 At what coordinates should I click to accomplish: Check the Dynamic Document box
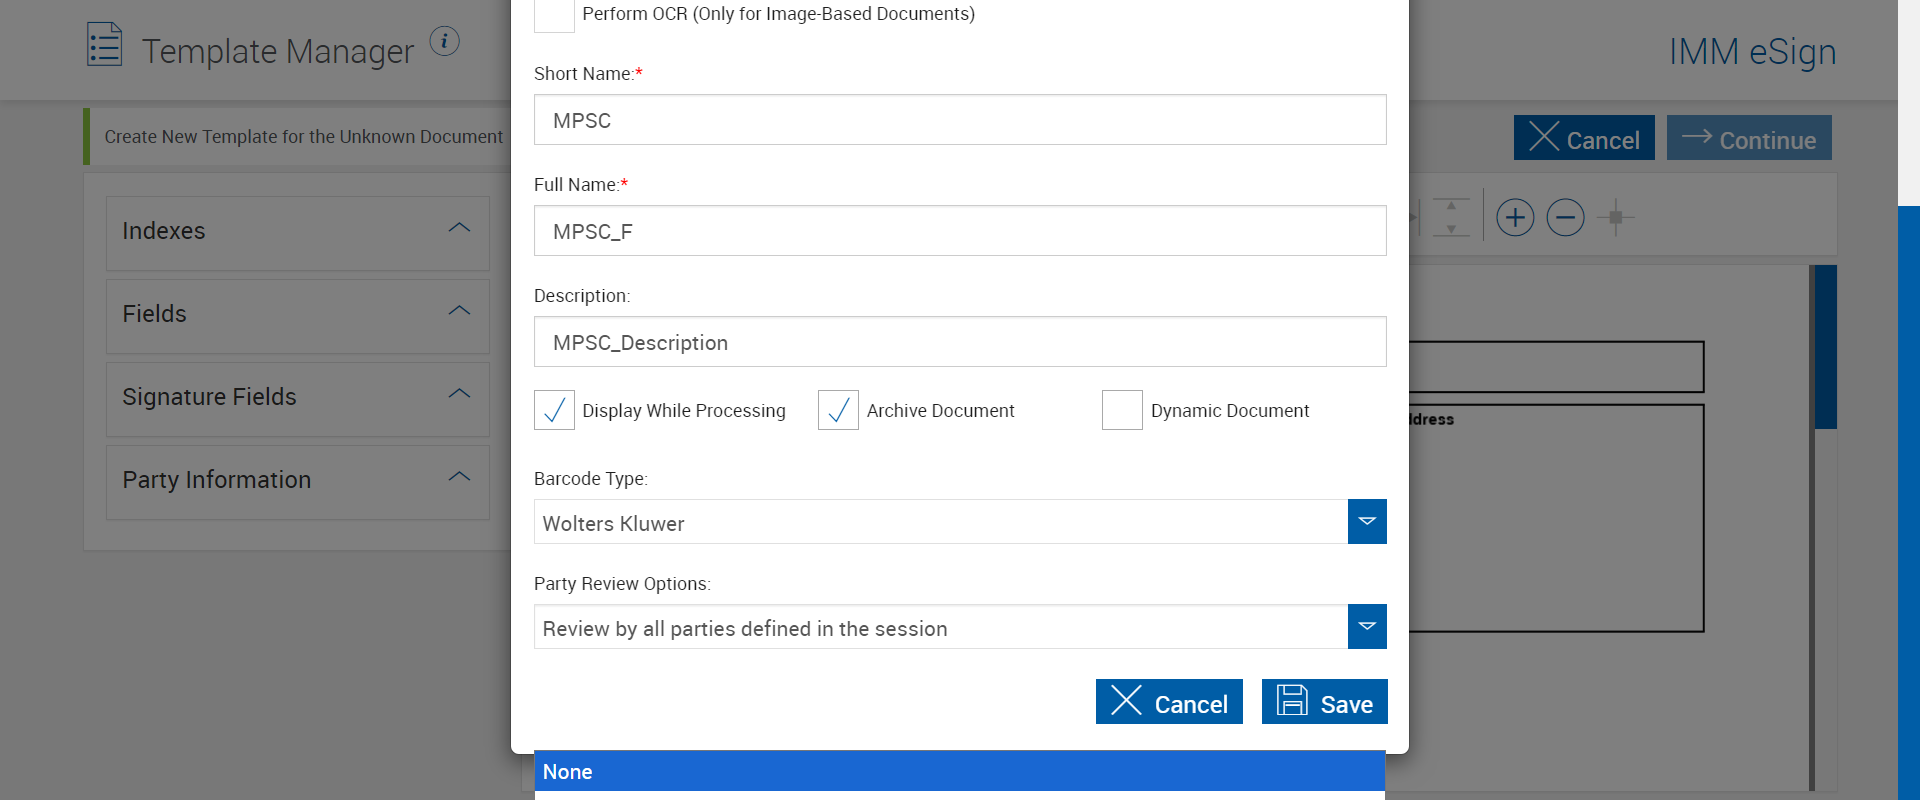point(1122,410)
